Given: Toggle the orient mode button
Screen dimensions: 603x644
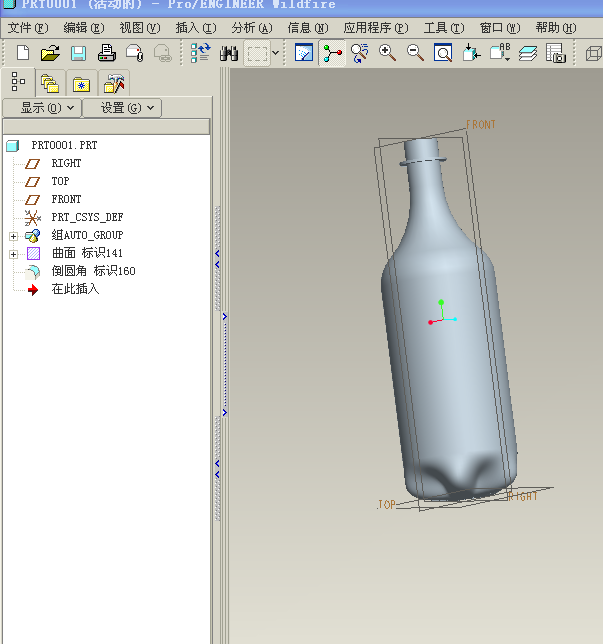Looking at the screenshot, I should 360,53.
